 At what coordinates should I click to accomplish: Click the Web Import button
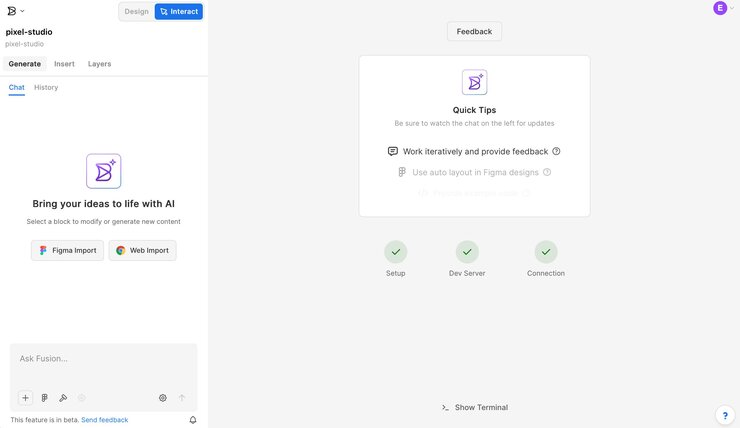(143, 251)
